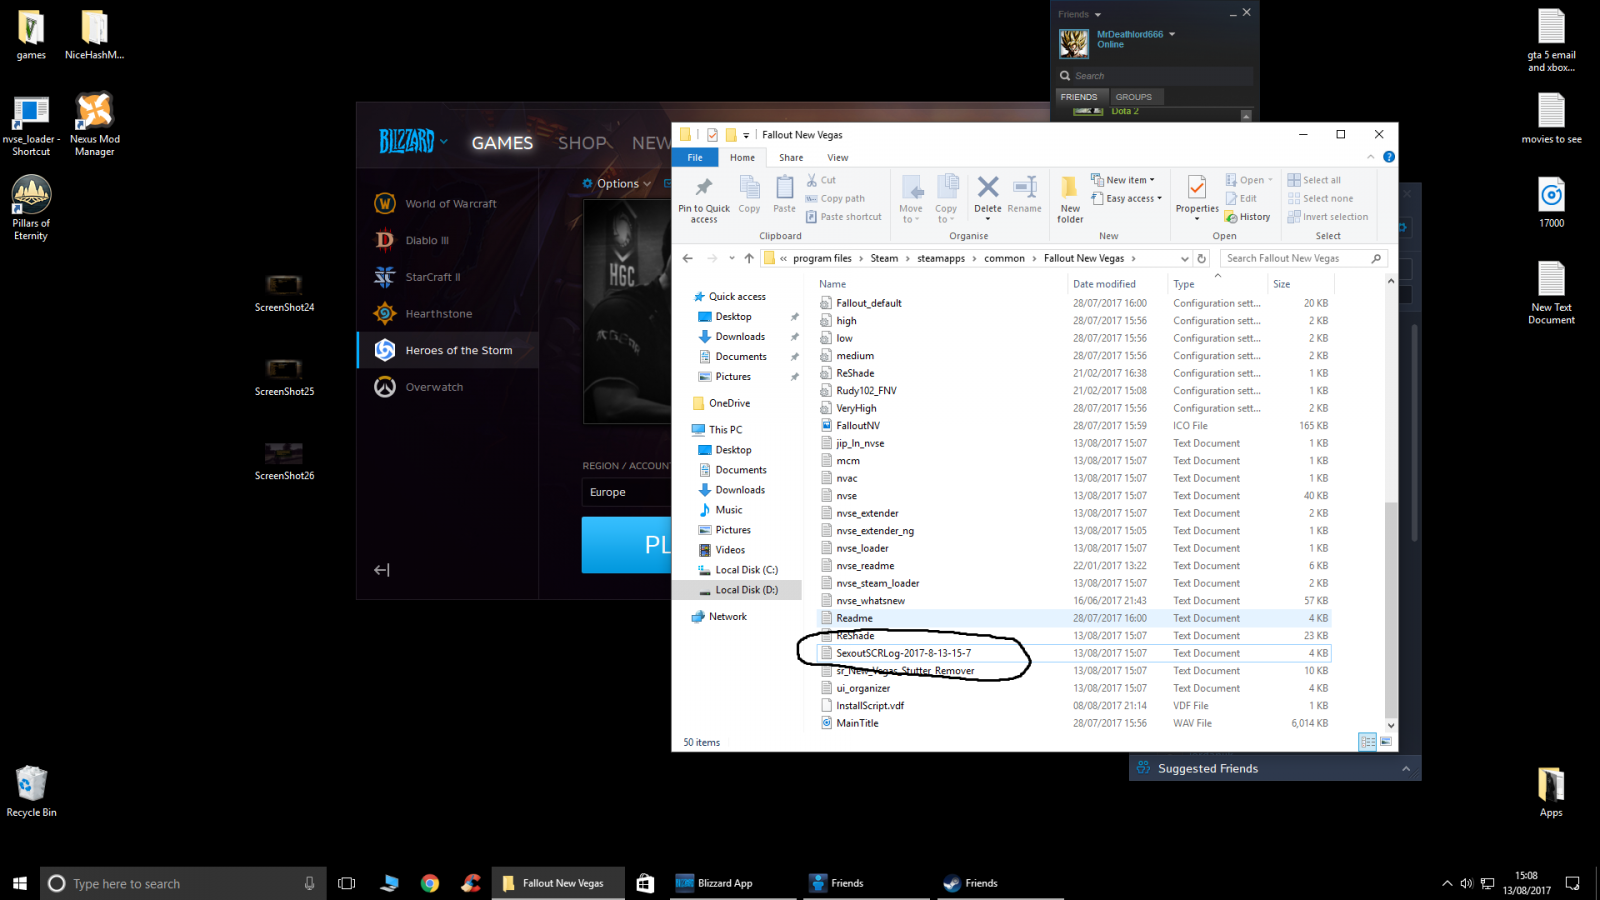
Task: Open Blizzard app Options dropdown
Action: [x=617, y=183]
